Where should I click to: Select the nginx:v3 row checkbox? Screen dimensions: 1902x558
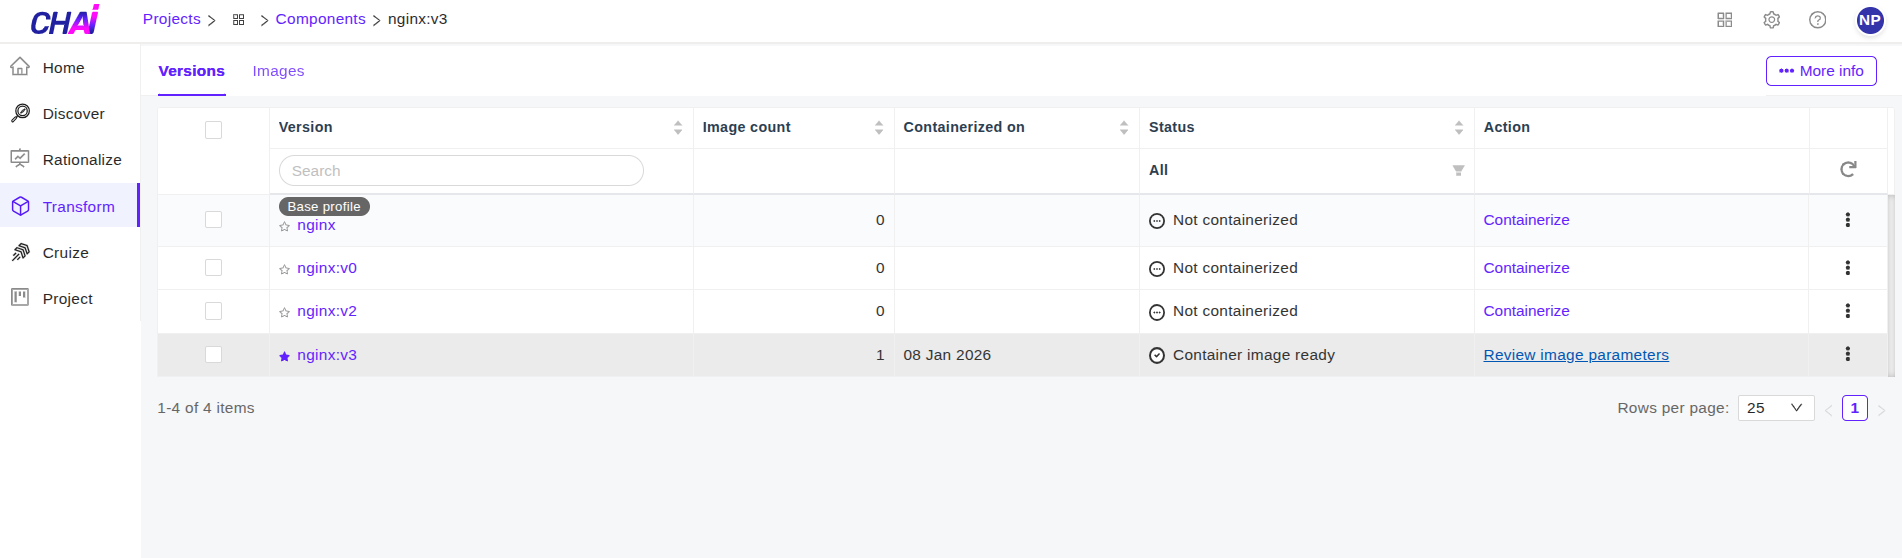(x=213, y=354)
